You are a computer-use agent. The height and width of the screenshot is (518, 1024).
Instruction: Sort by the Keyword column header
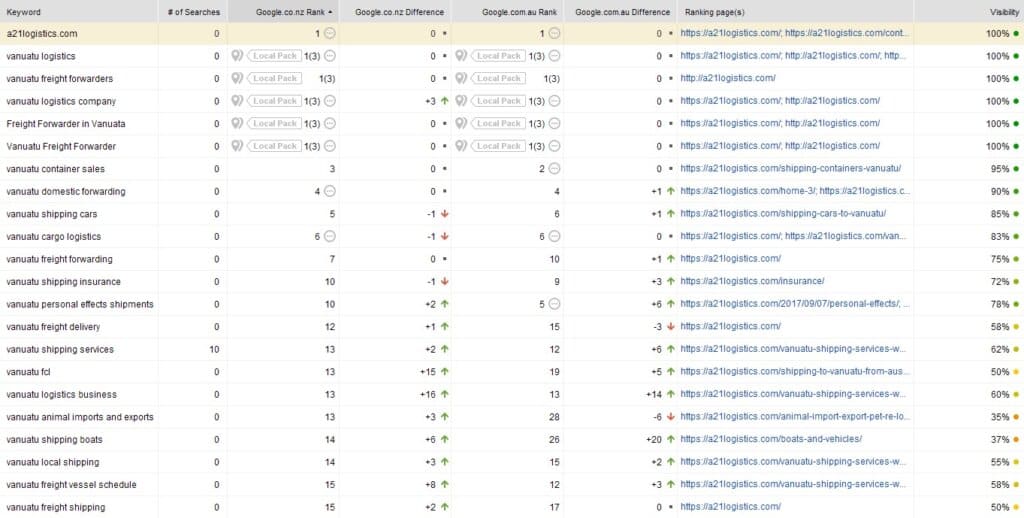(x=79, y=12)
